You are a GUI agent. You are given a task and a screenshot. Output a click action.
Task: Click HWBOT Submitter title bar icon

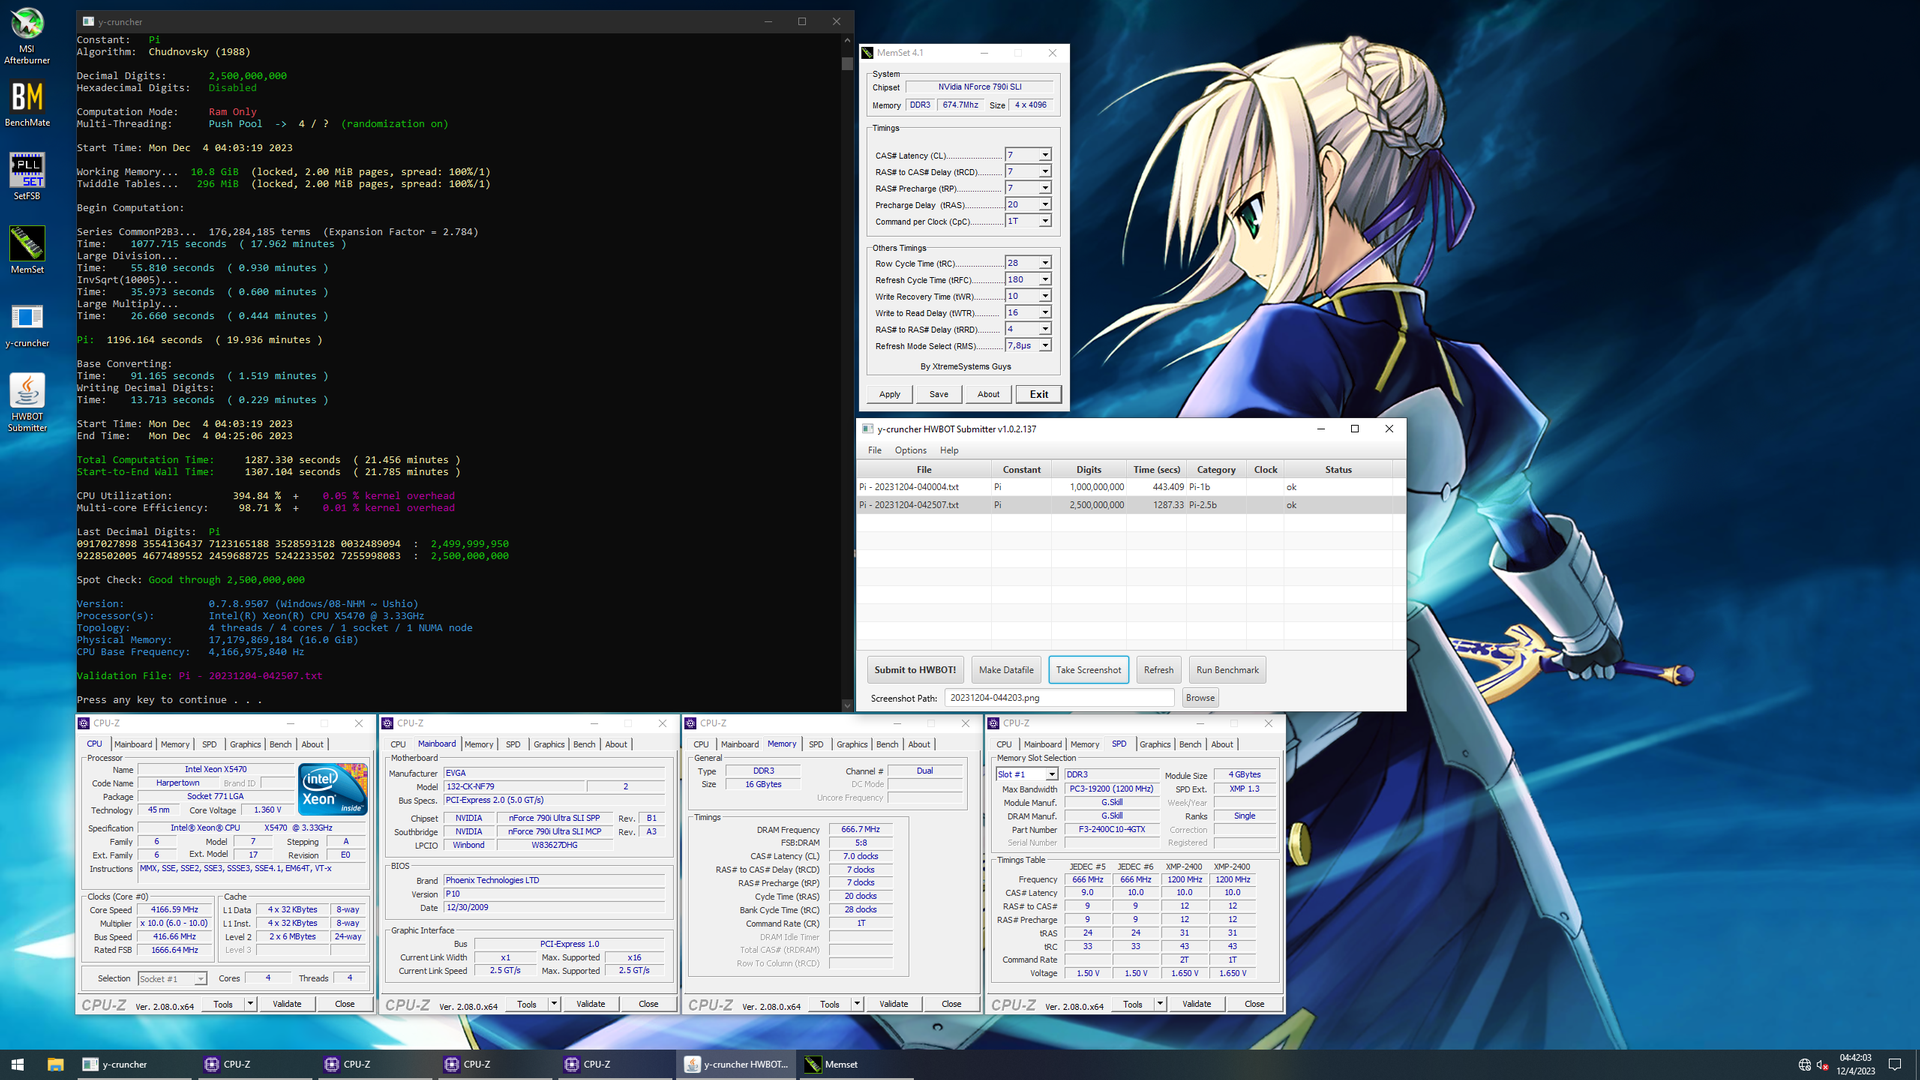click(x=868, y=429)
